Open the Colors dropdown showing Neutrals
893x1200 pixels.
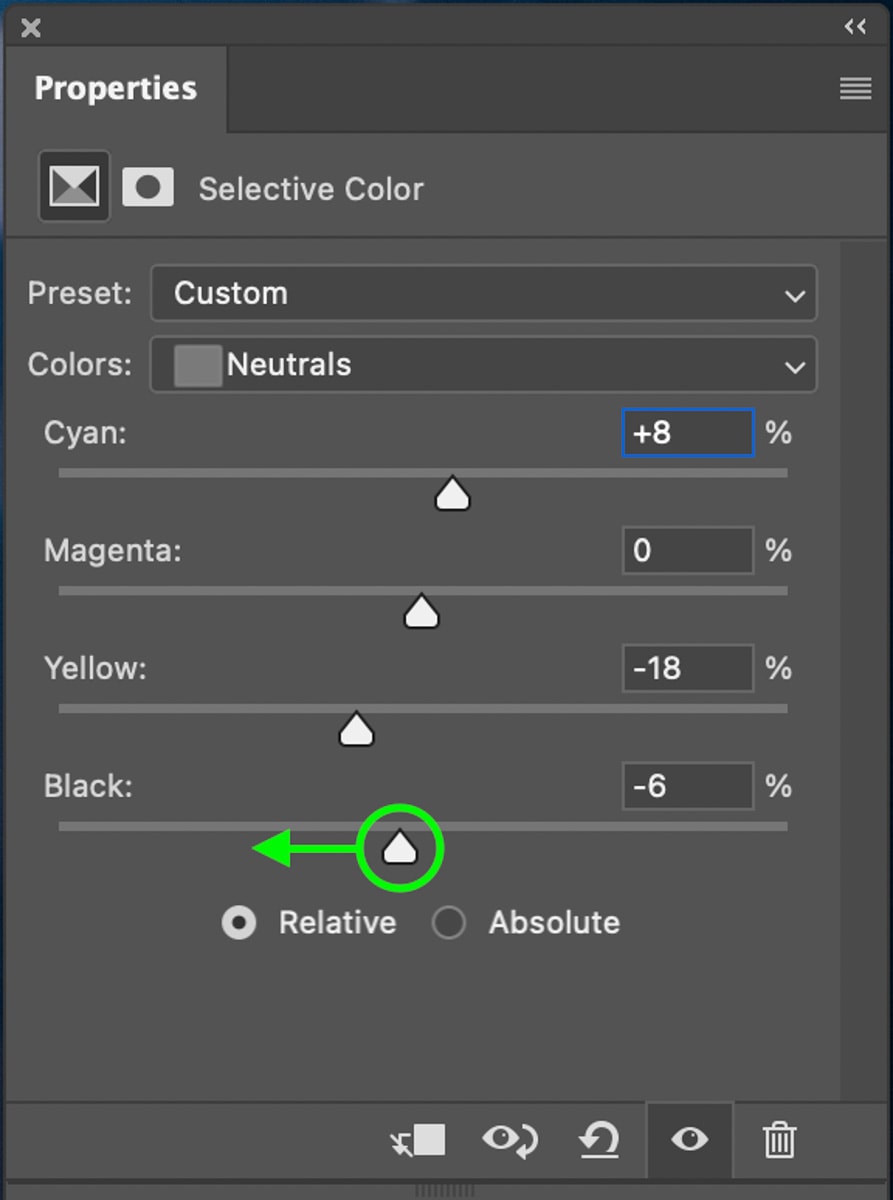tap(483, 365)
